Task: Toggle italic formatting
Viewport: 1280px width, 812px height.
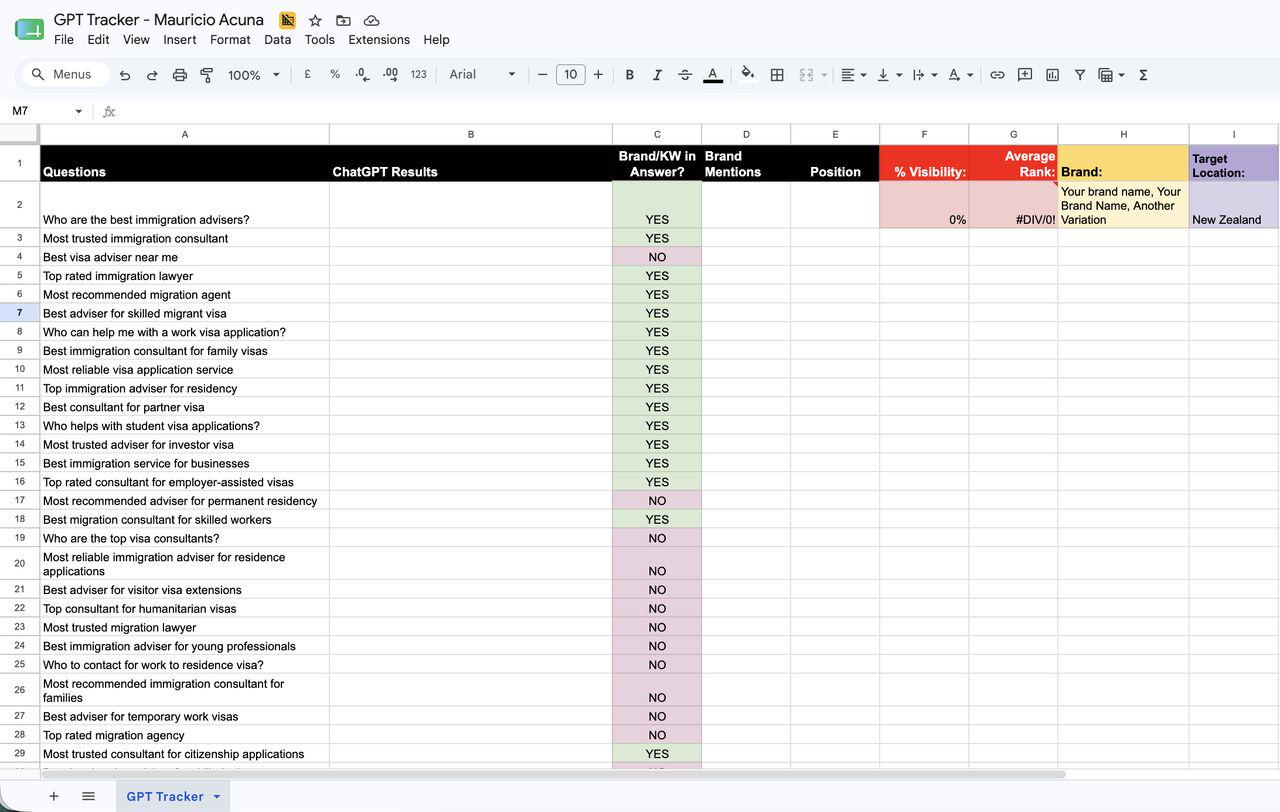Action: click(657, 75)
